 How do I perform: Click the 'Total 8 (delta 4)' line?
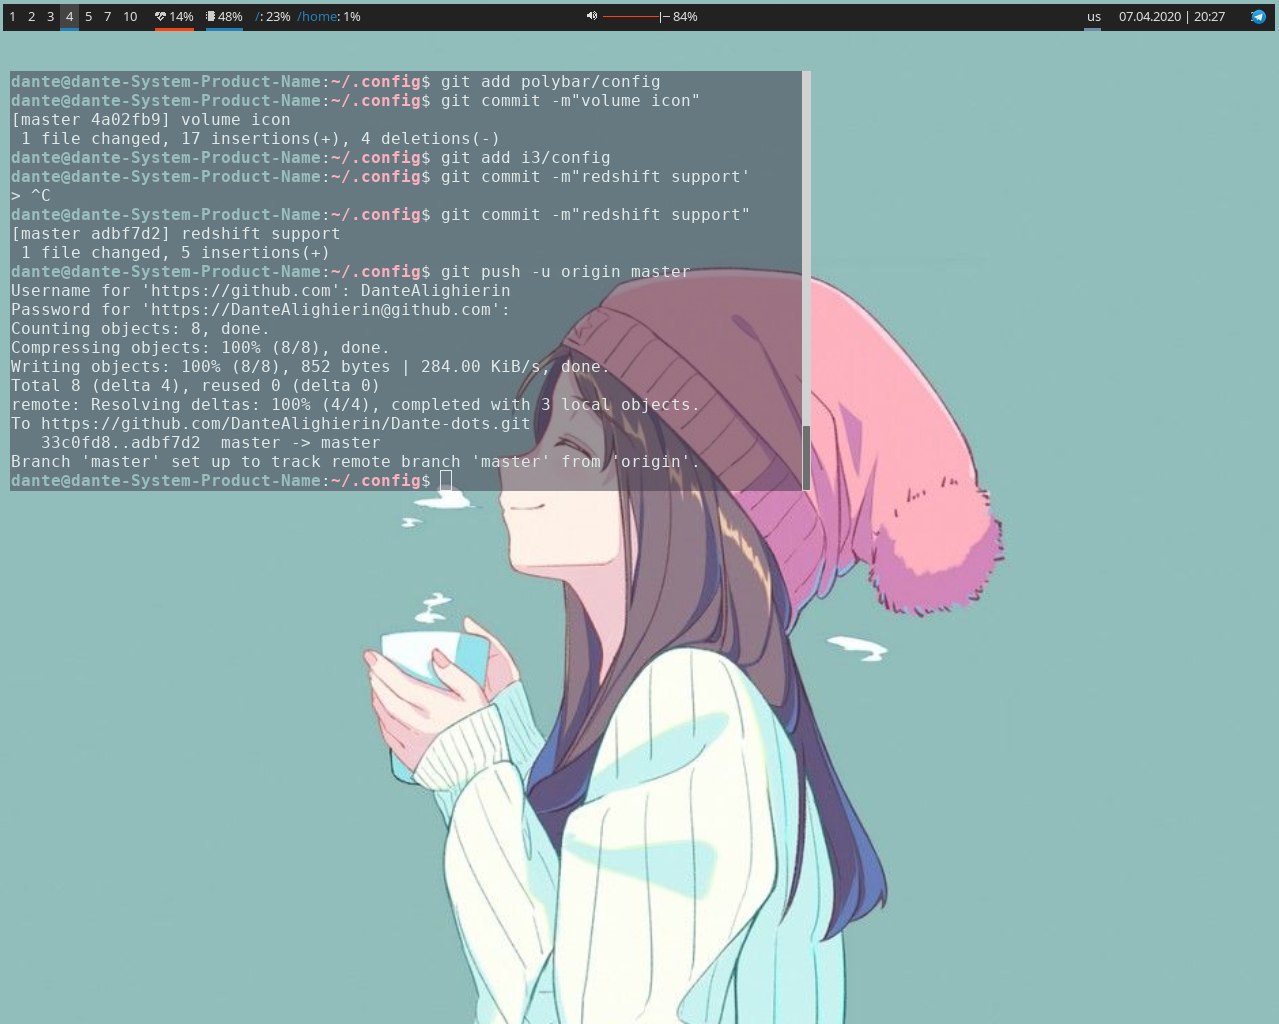pyautogui.click(x=196, y=386)
